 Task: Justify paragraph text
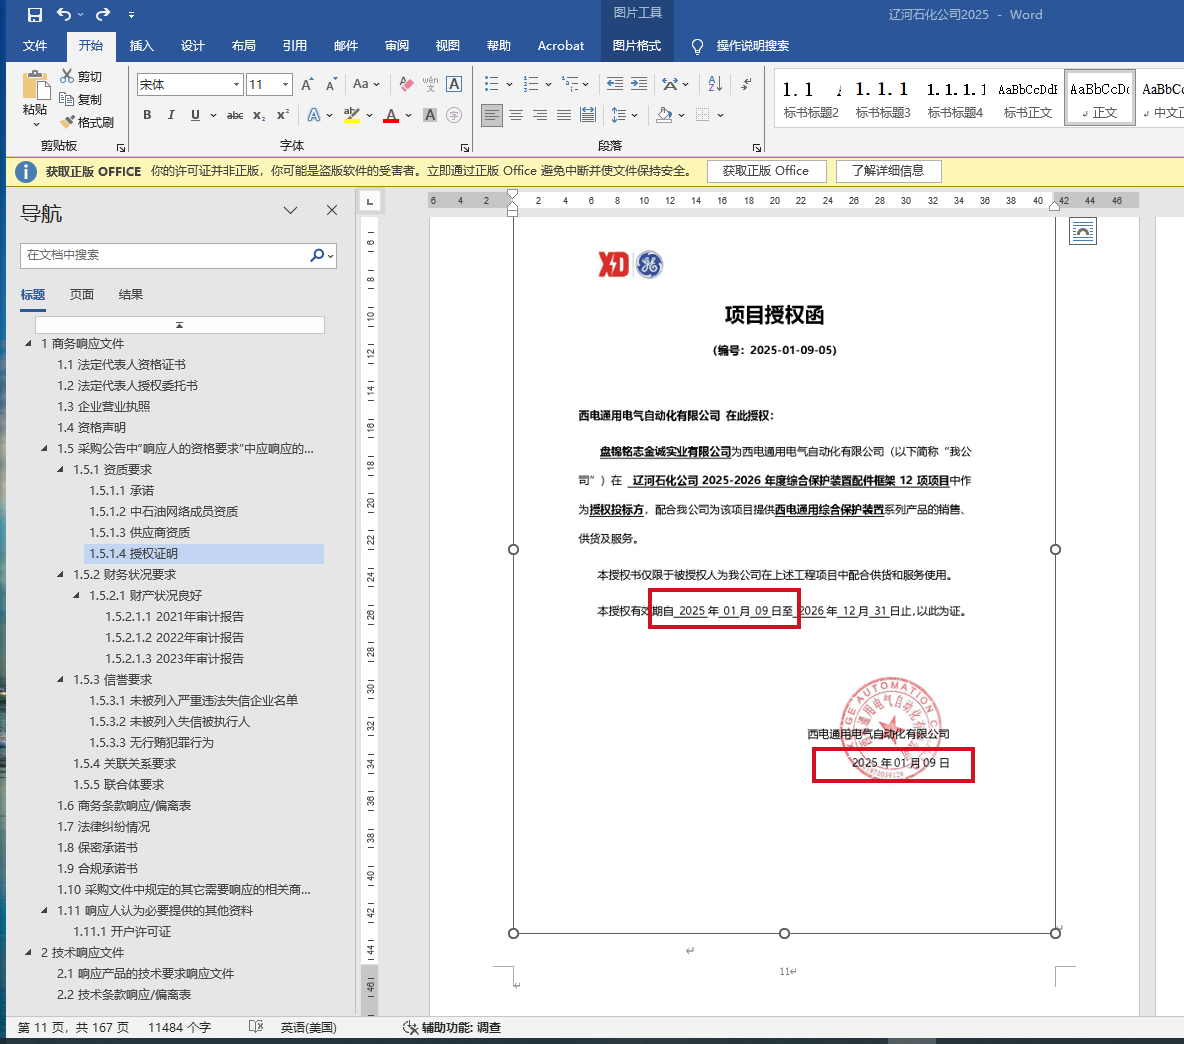pyautogui.click(x=564, y=115)
